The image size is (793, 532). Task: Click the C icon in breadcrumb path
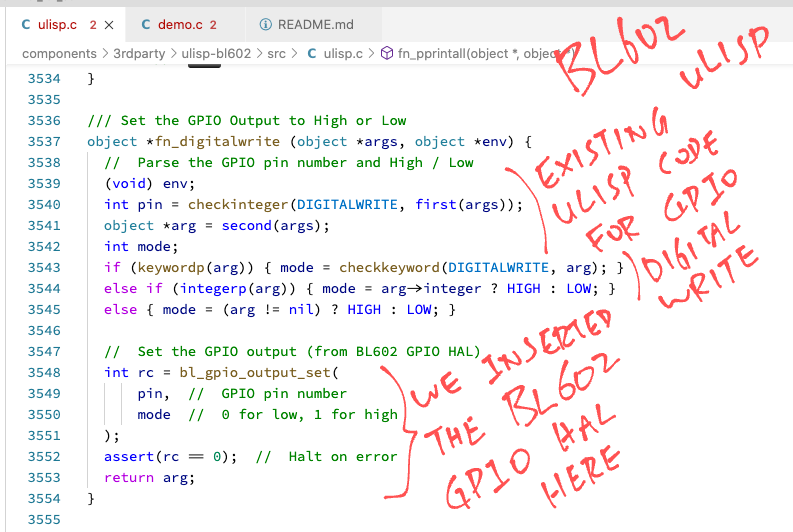point(311,53)
